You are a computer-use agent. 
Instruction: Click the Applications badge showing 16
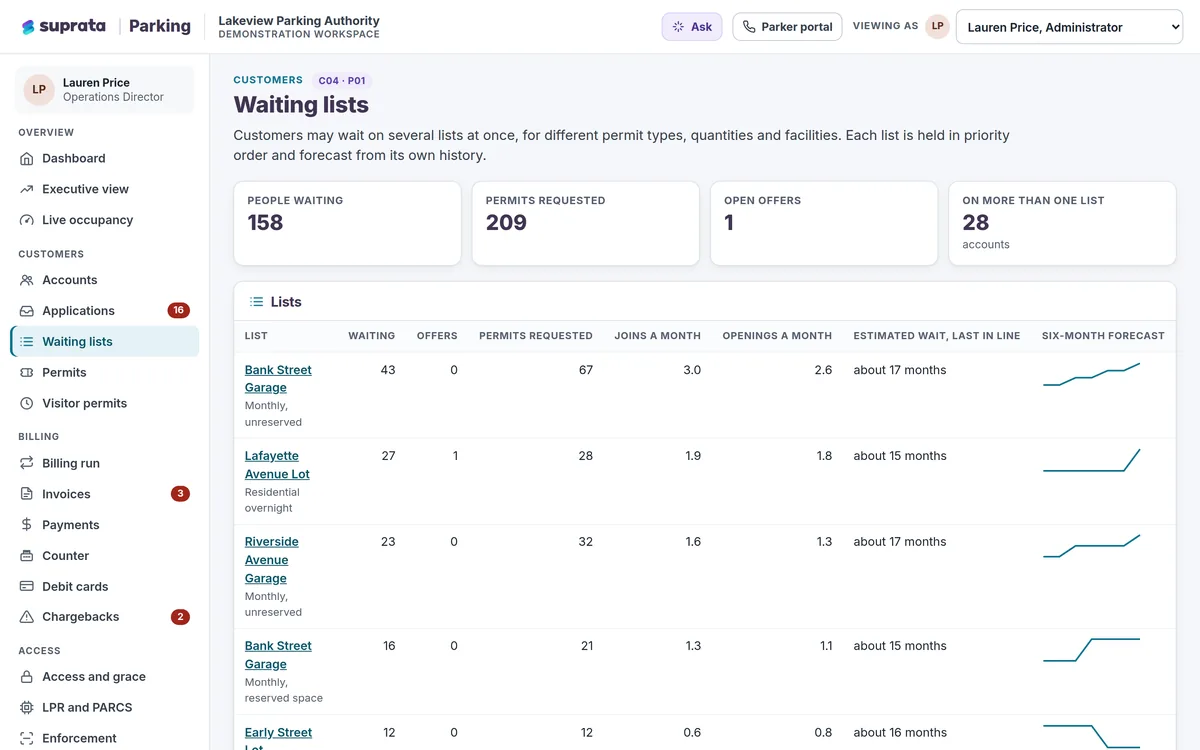click(179, 311)
